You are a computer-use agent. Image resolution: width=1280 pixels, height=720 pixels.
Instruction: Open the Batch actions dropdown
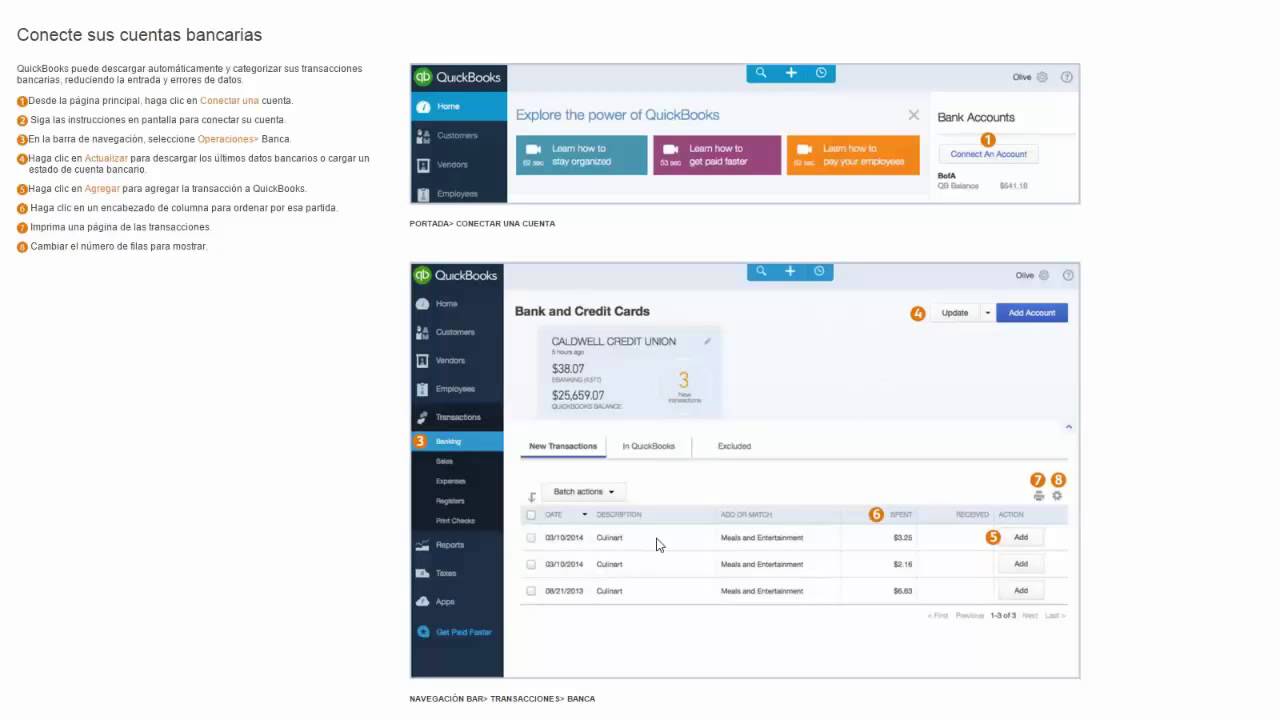tap(584, 492)
